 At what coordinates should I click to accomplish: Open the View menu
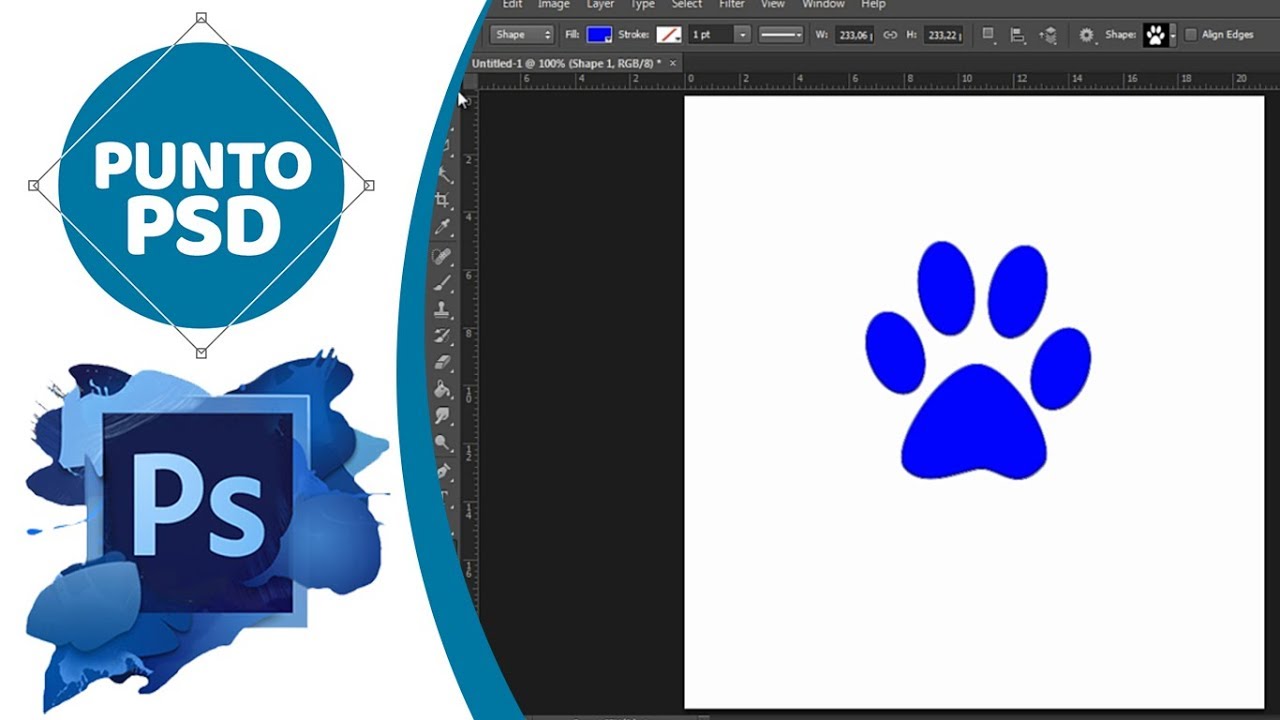pyautogui.click(x=773, y=5)
